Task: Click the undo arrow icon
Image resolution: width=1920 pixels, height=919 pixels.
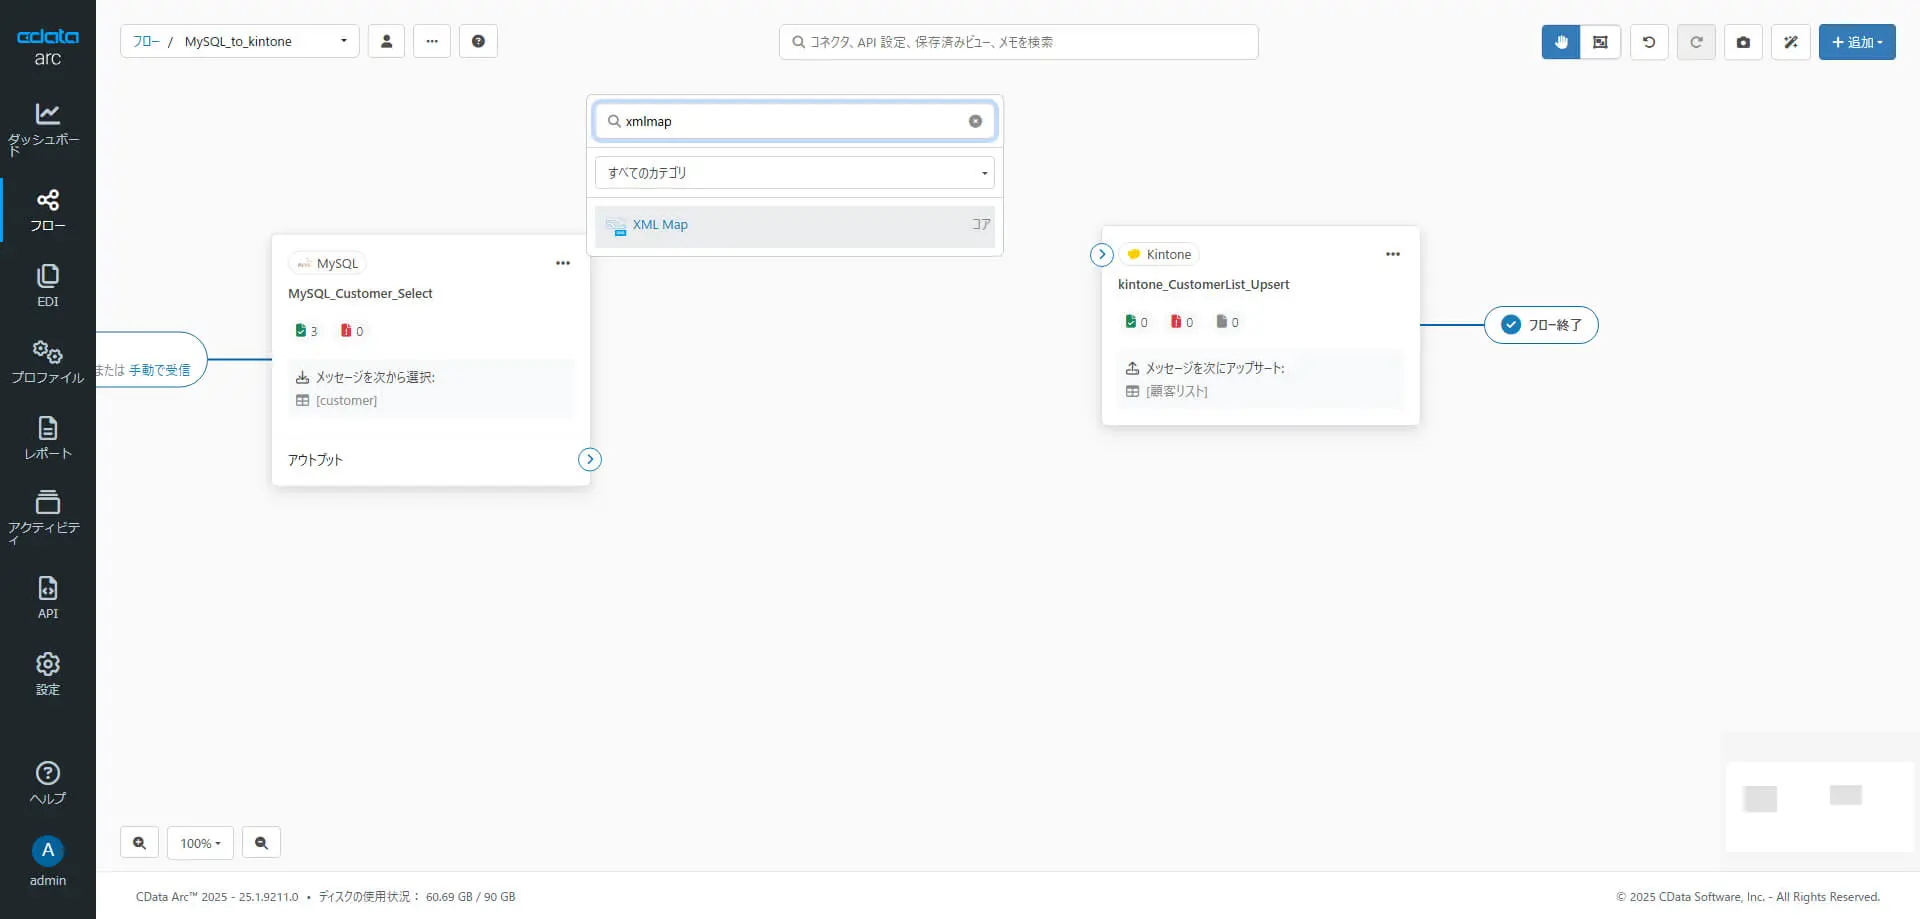Action: tap(1649, 42)
